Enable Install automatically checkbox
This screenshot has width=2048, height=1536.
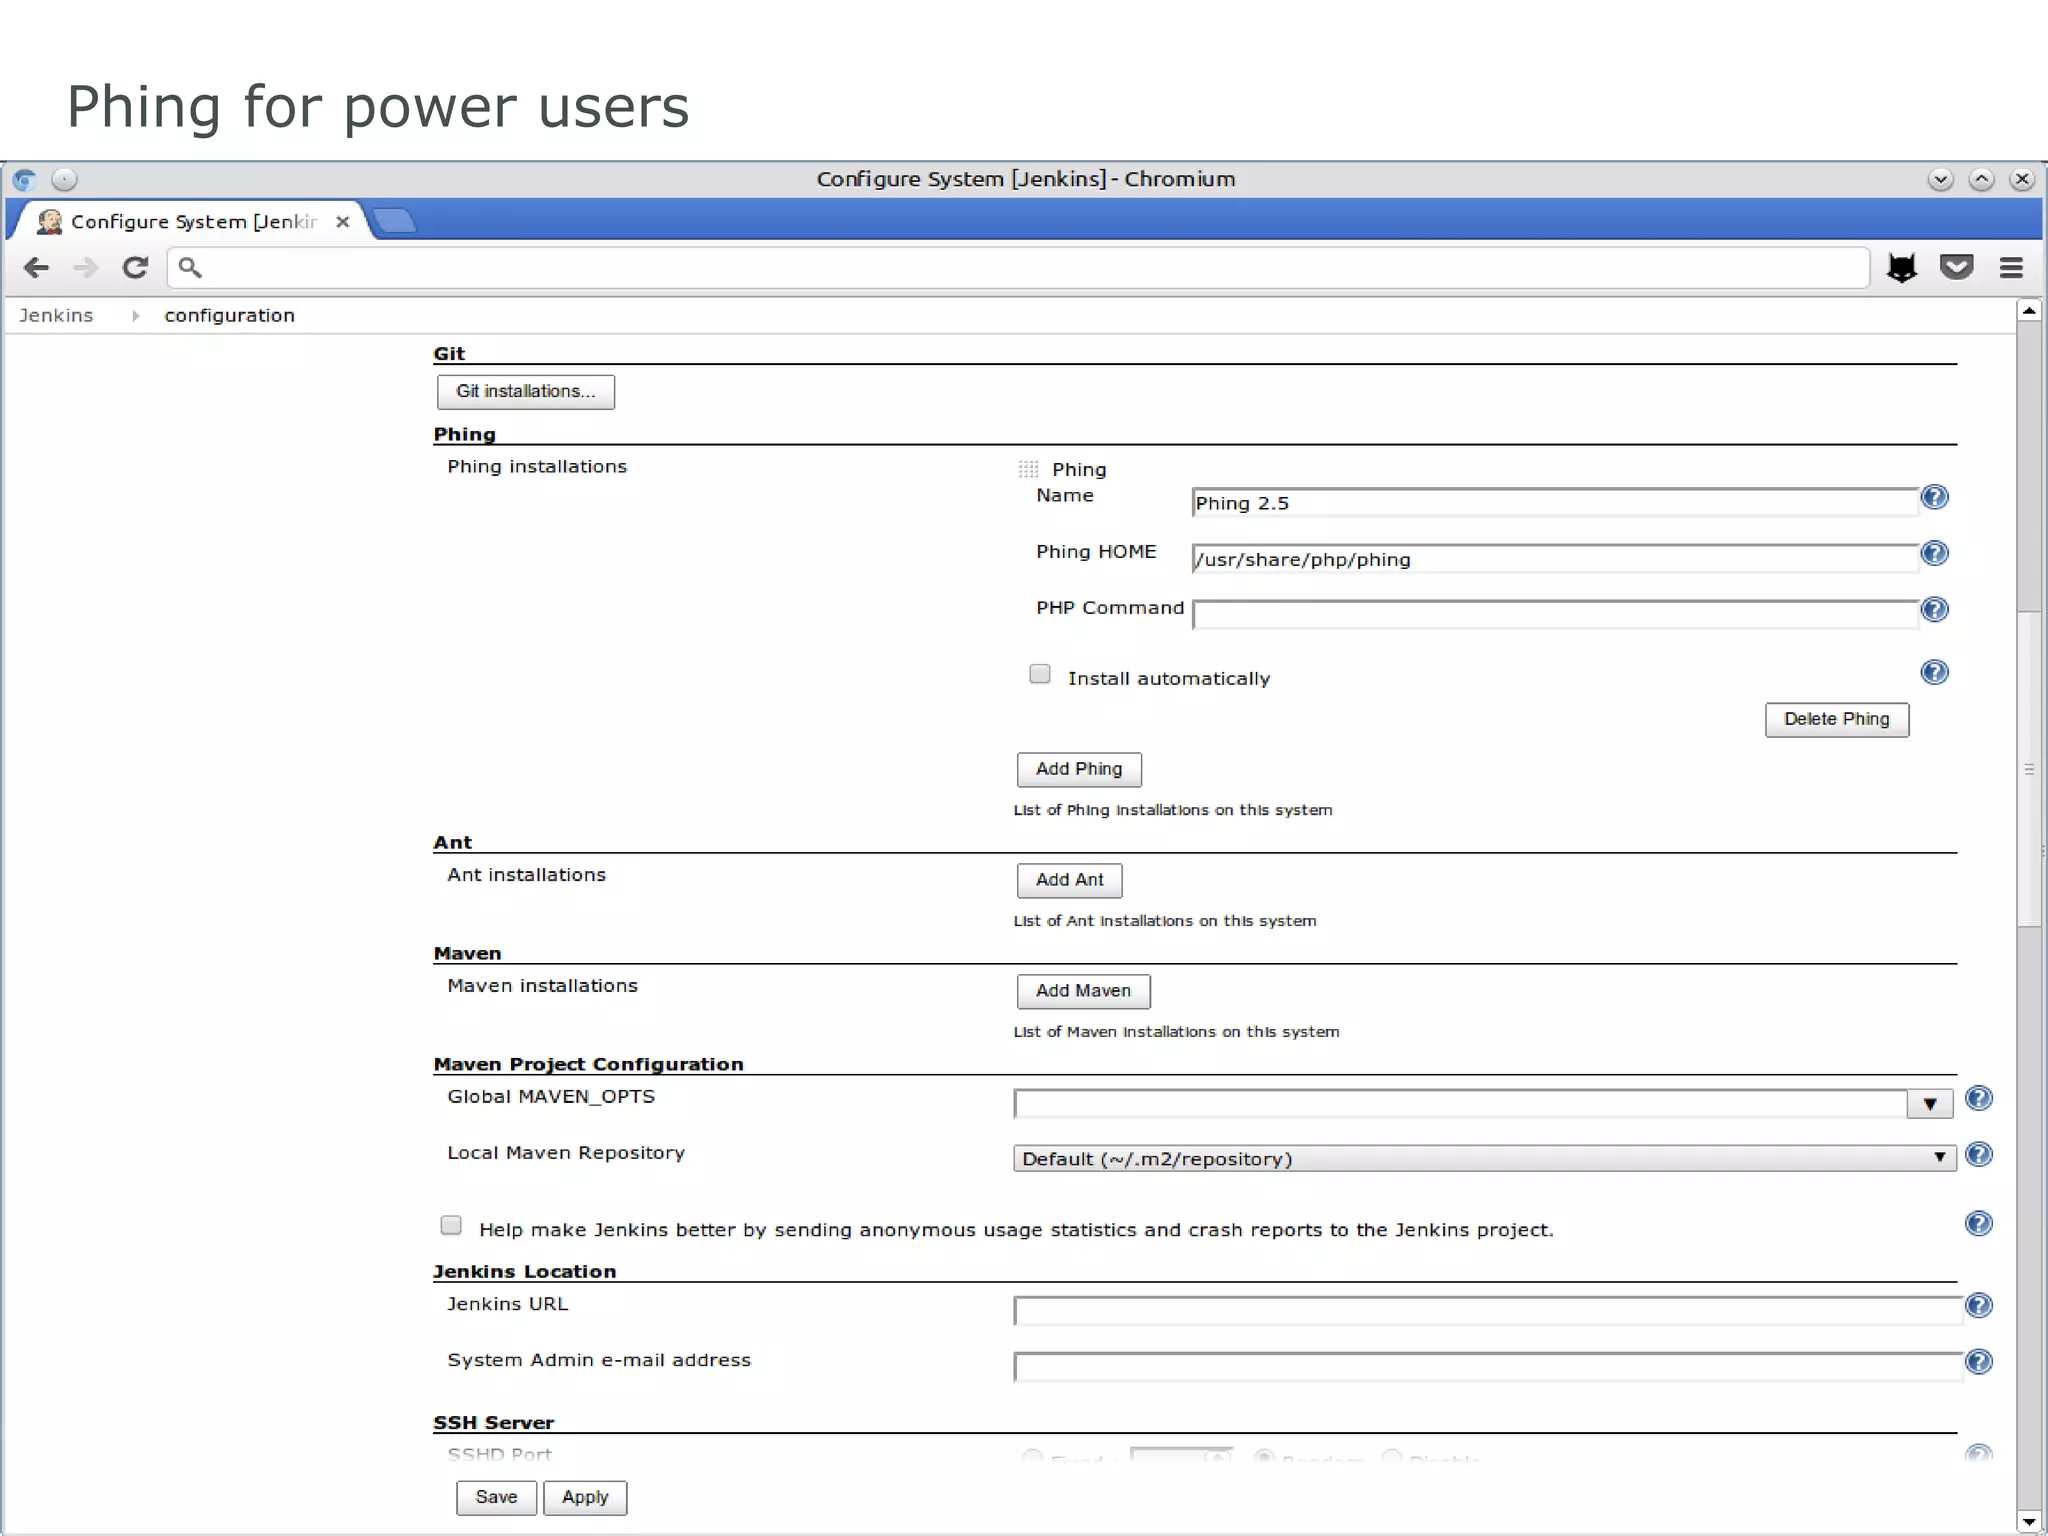1040,674
